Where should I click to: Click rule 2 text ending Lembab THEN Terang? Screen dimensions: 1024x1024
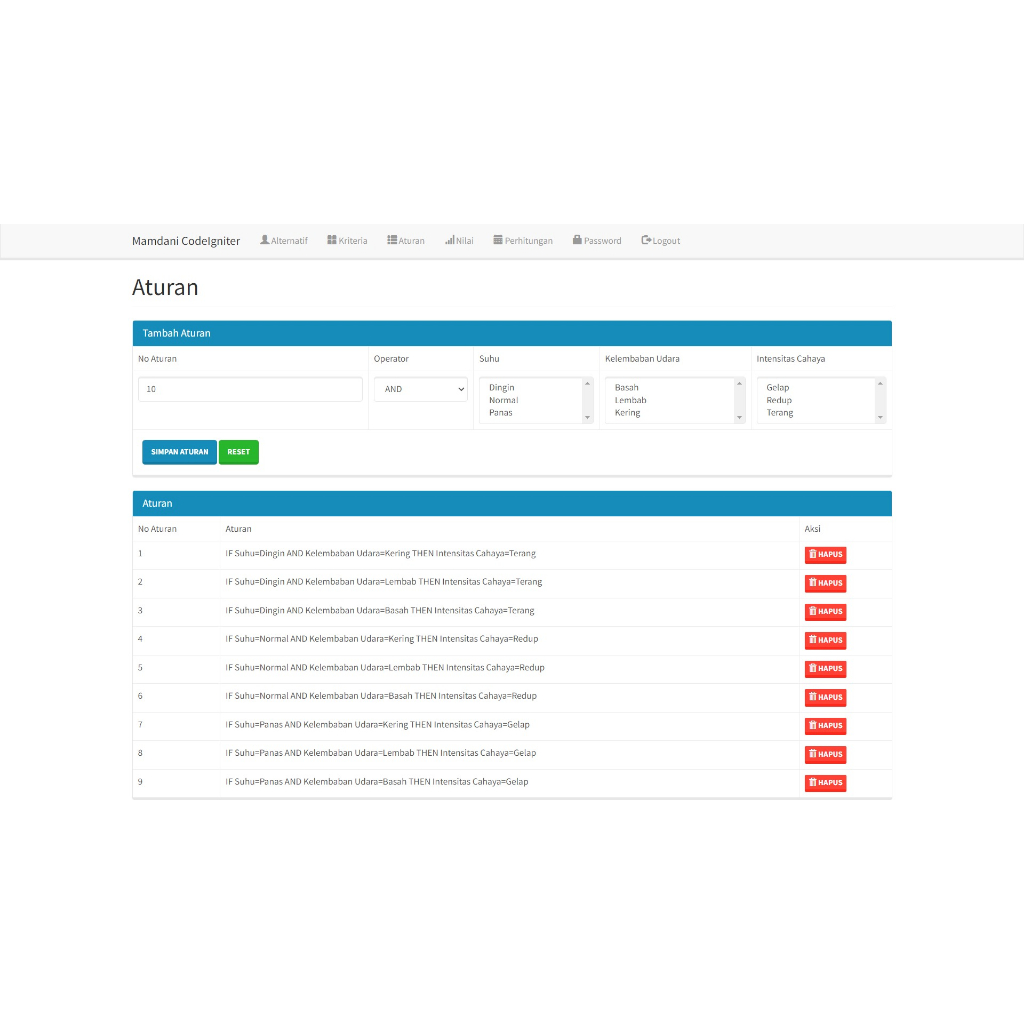(x=384, y=582)
